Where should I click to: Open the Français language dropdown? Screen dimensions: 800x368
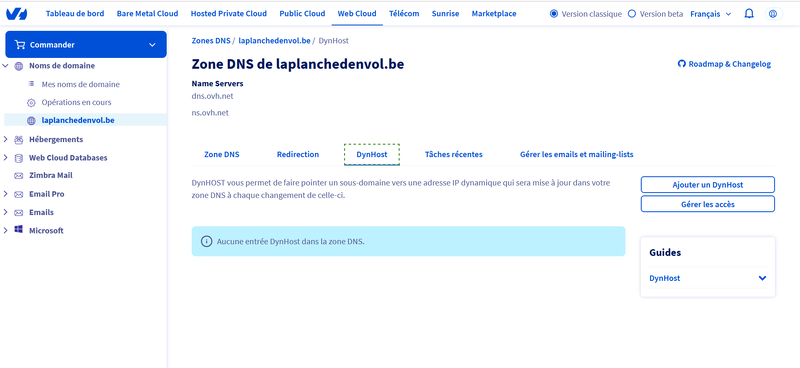pyautogui.click(x=711, y=14)
